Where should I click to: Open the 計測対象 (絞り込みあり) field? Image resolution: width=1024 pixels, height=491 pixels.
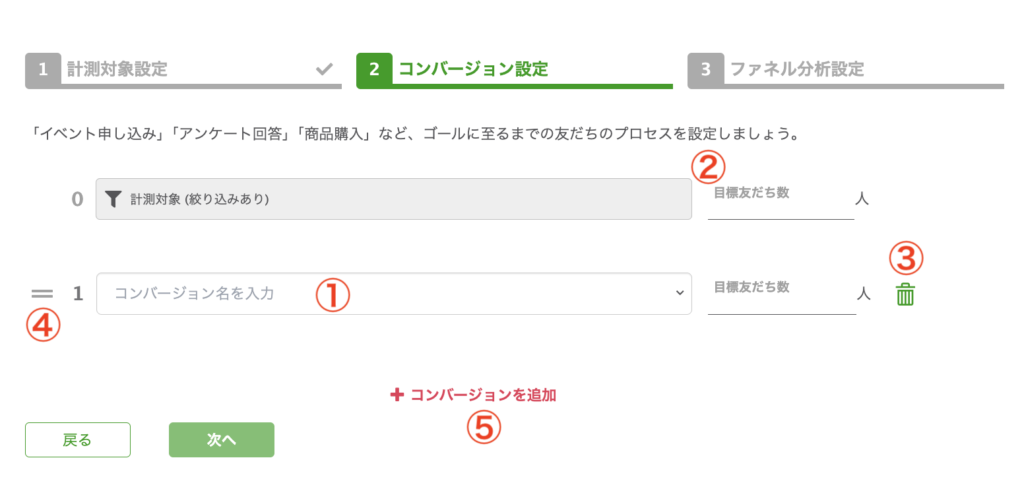393,199
